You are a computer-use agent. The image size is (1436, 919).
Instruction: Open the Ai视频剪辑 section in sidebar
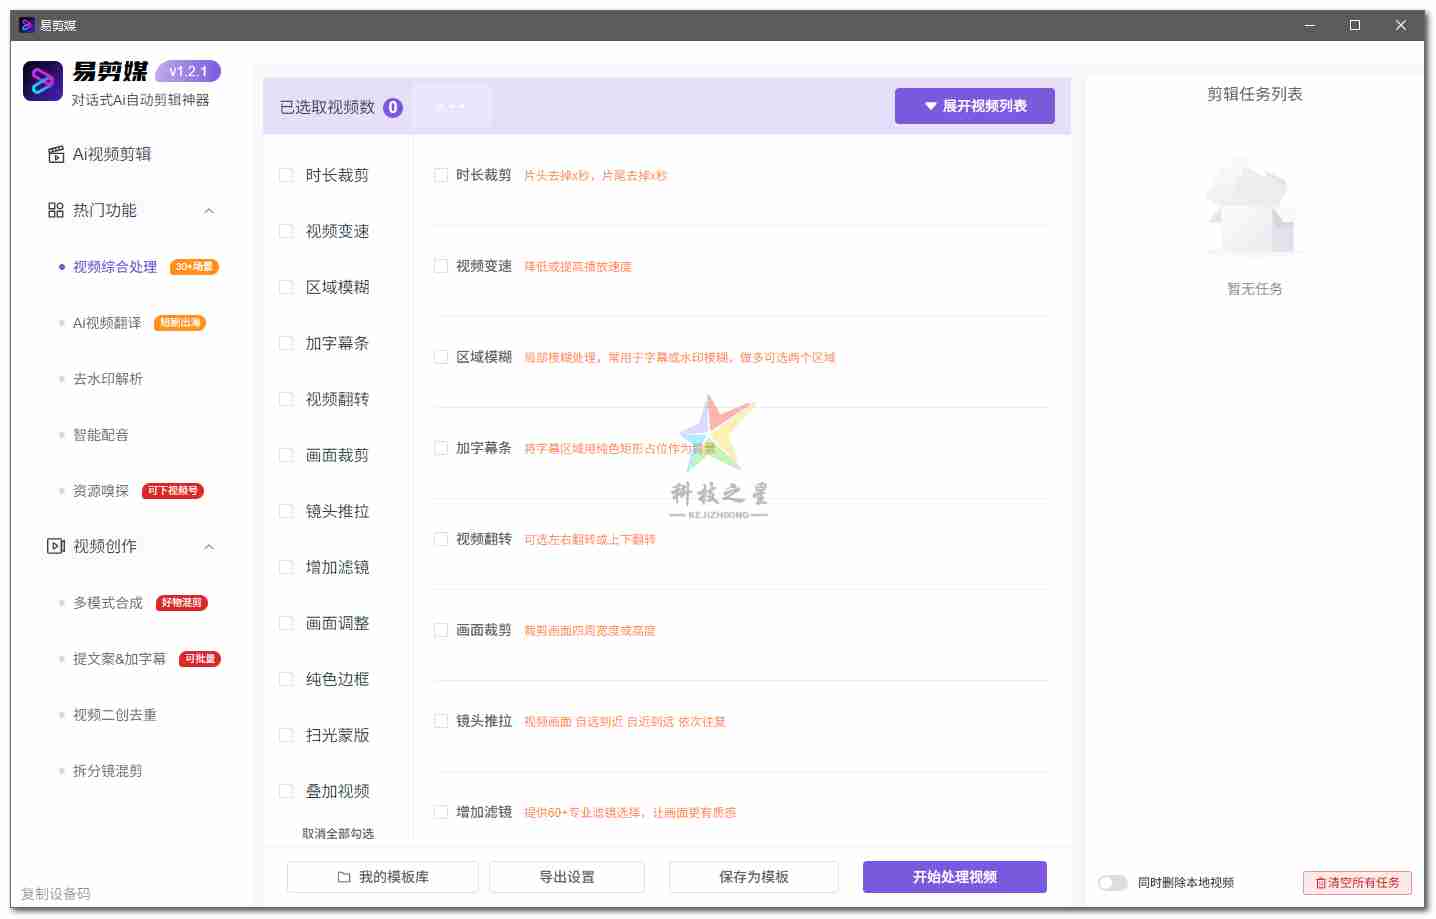click(x=106, y=153)
